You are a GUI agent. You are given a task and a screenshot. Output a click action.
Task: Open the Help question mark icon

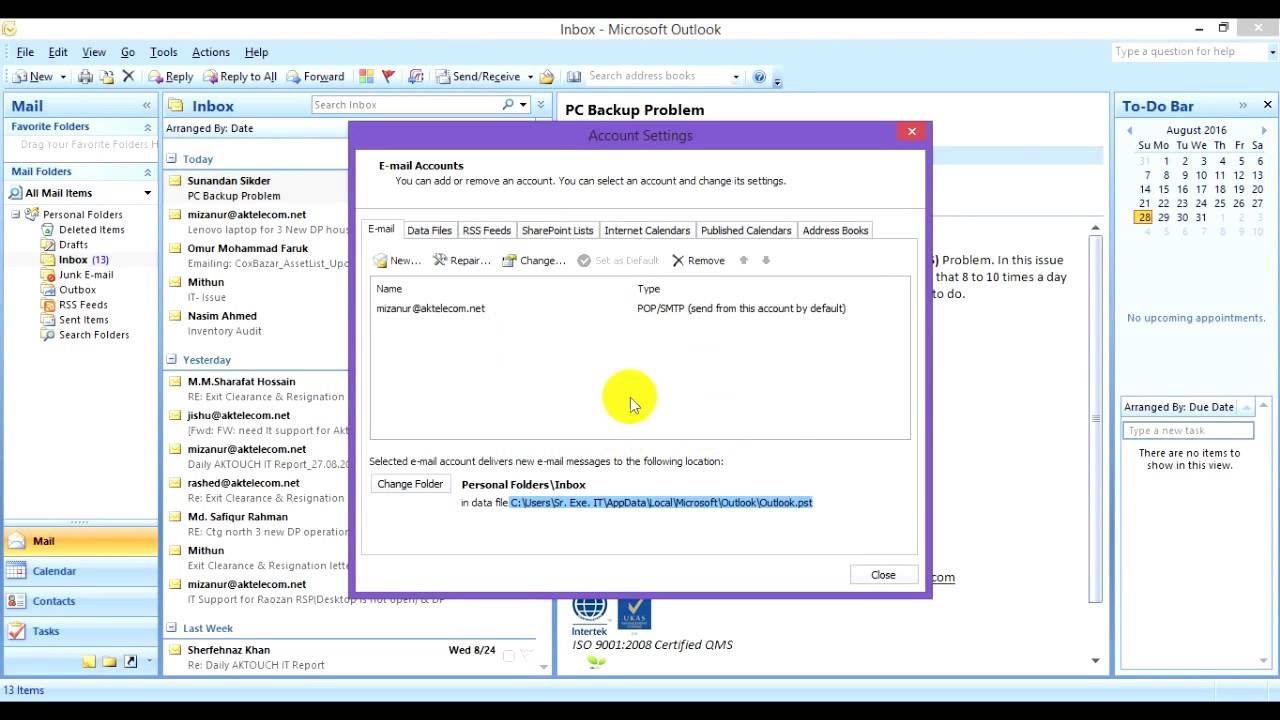(x=759, y=77)
